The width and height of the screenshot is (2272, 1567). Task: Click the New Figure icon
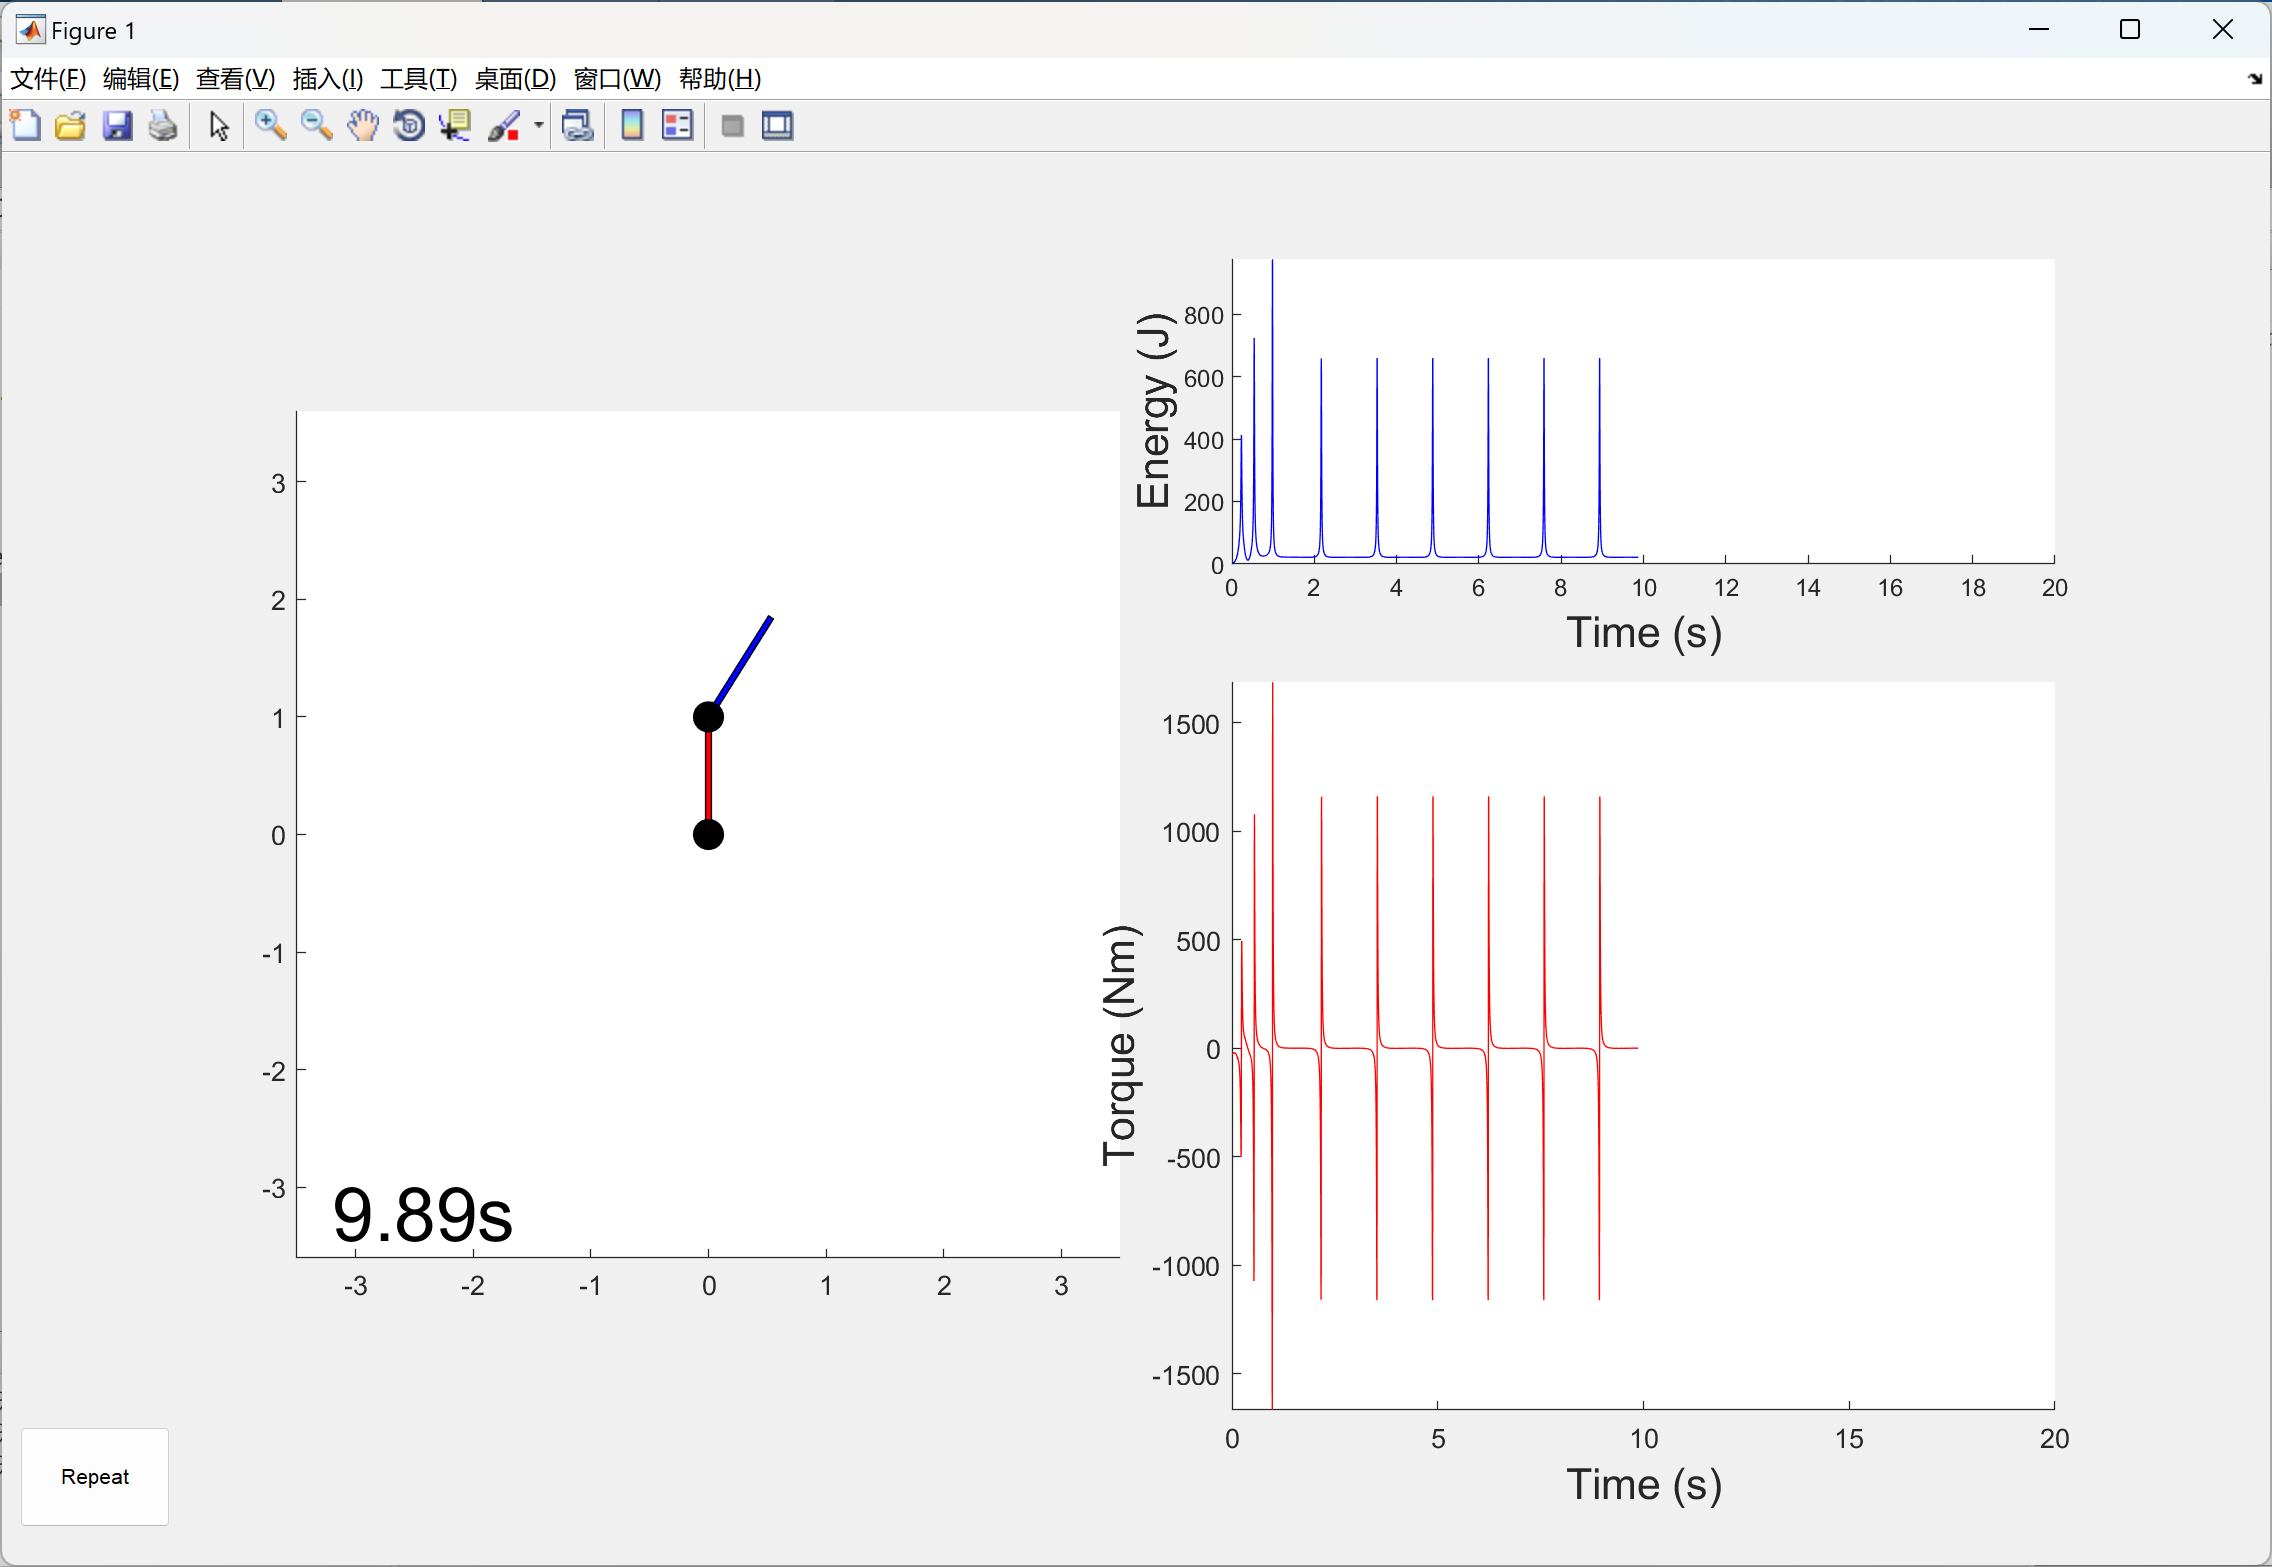25,126
